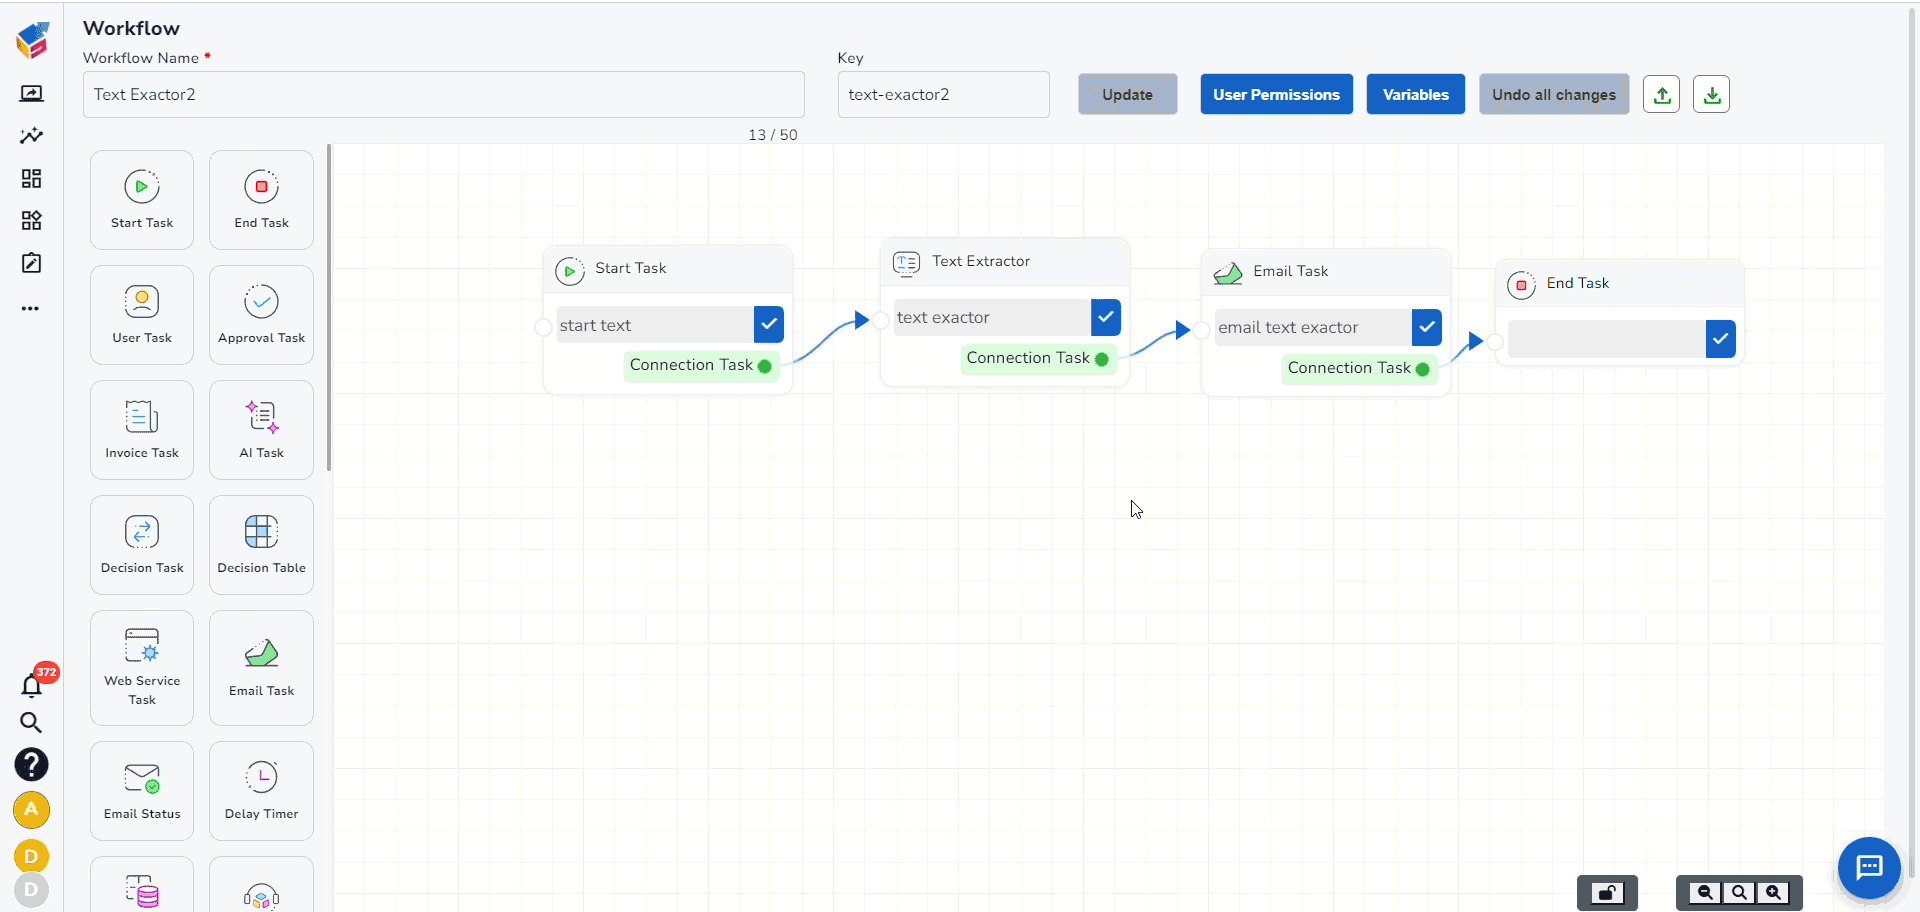Viewport: 1920px width, 912px height.
Task: Toggle the checkmark on End Task node
Action: (1720, 339)
